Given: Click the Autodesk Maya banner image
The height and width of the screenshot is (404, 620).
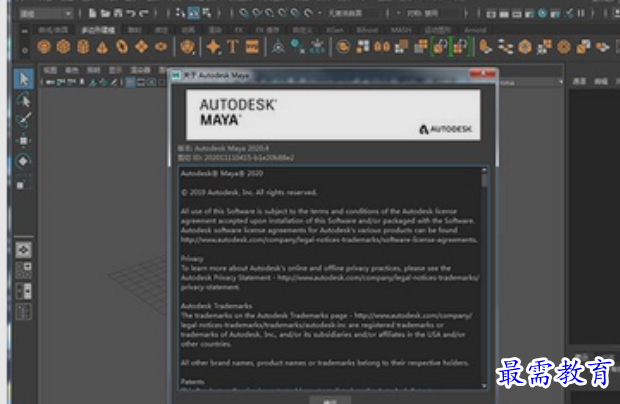Looking at the screenshot, I should point(333,115).
